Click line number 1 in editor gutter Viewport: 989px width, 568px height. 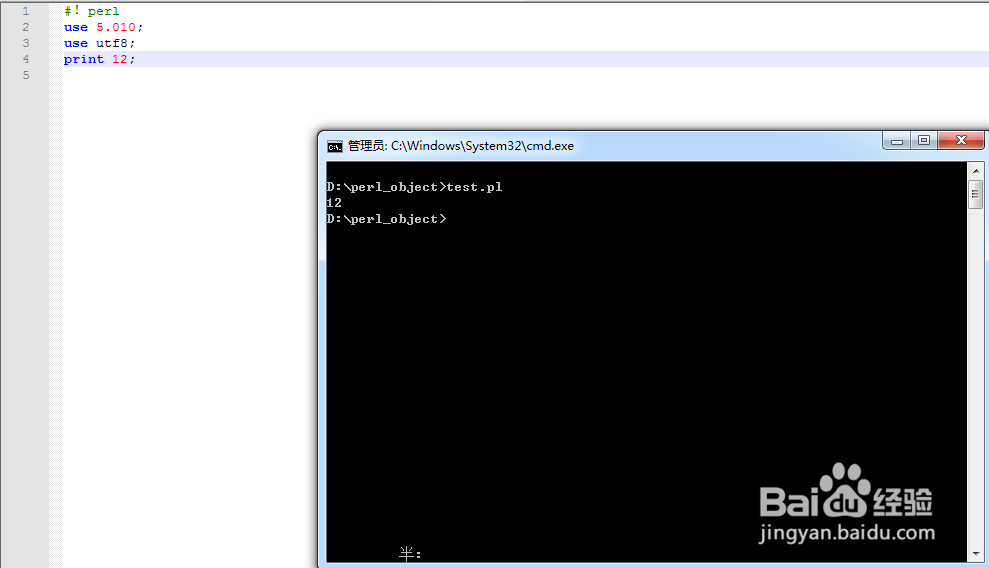(26, 11)
